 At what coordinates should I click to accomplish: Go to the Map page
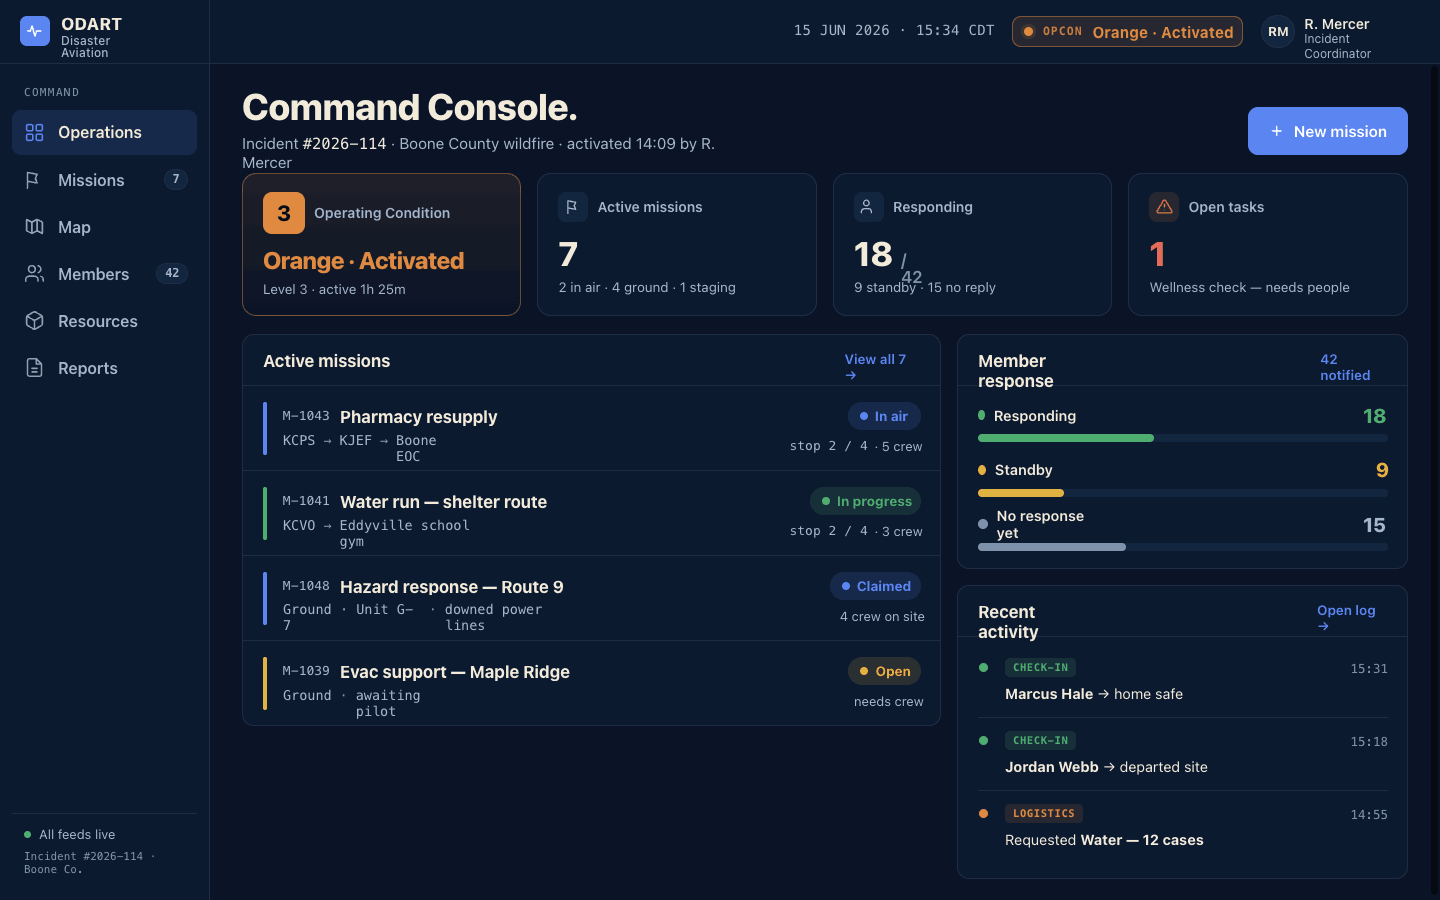click(104, 227)
